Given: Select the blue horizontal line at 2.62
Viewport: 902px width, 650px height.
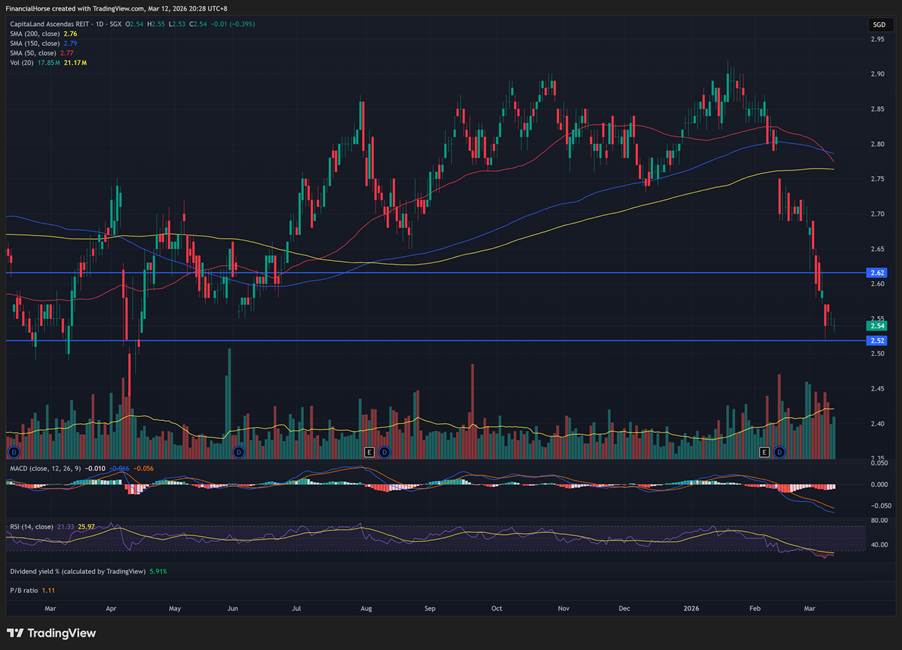Looking at the screenshot, I should [x=400, y=272].
